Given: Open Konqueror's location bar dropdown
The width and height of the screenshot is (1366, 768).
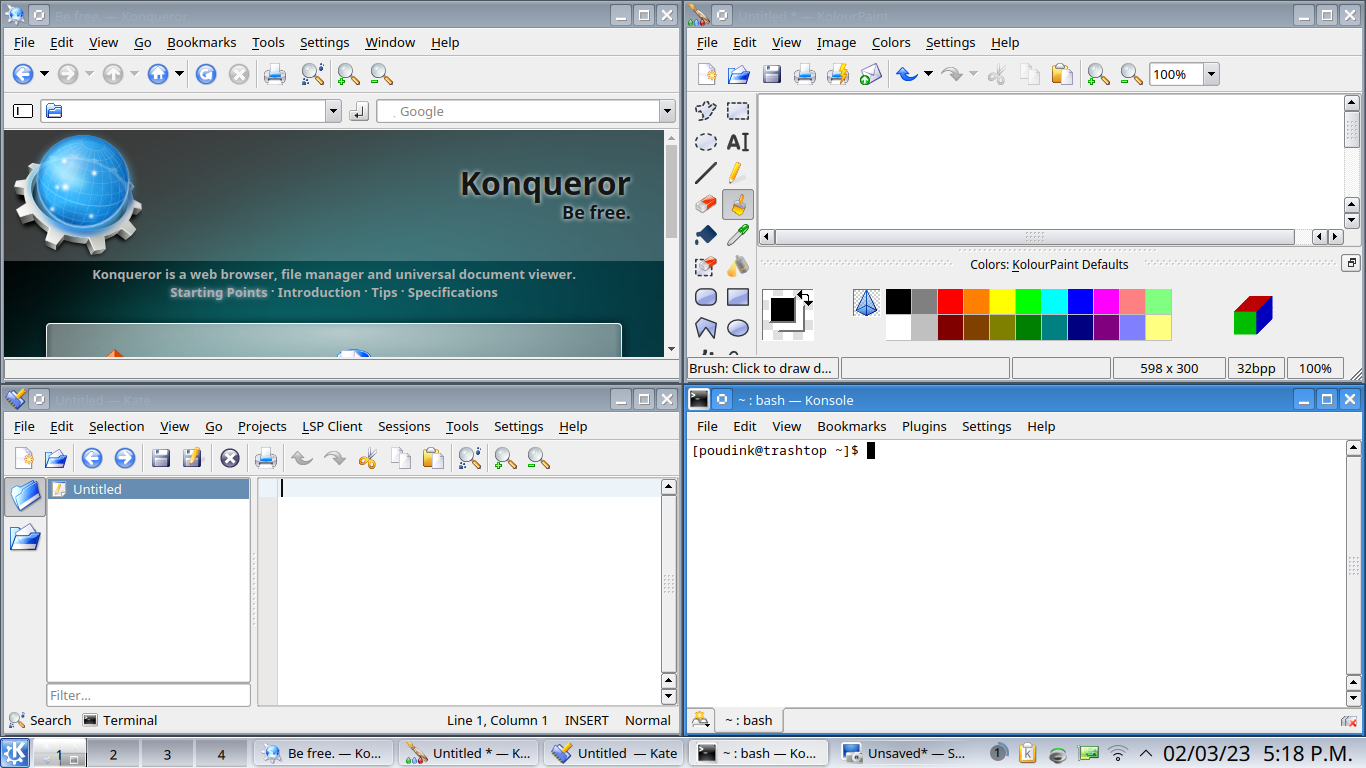Looking at the screenshot, I should [x=334, y=111].
